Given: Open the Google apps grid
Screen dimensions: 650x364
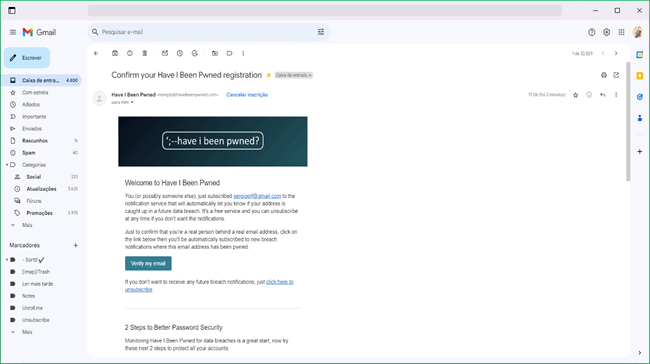Looking at the screenshot, I should tap(621, 32).
